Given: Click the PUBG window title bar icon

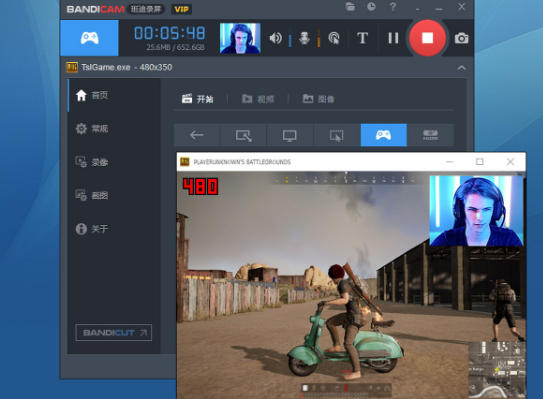Looking at the screenshot, I should tap(185, 162).
